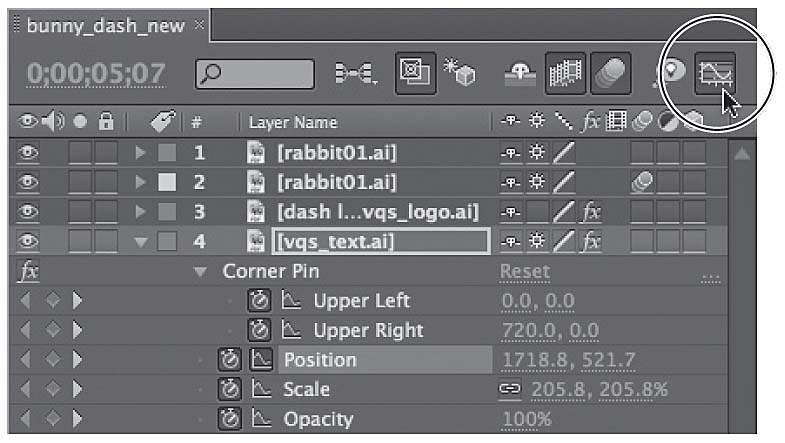
Task: Open the Composition Mini-Flowchart icon
Action: click(355, 74)
